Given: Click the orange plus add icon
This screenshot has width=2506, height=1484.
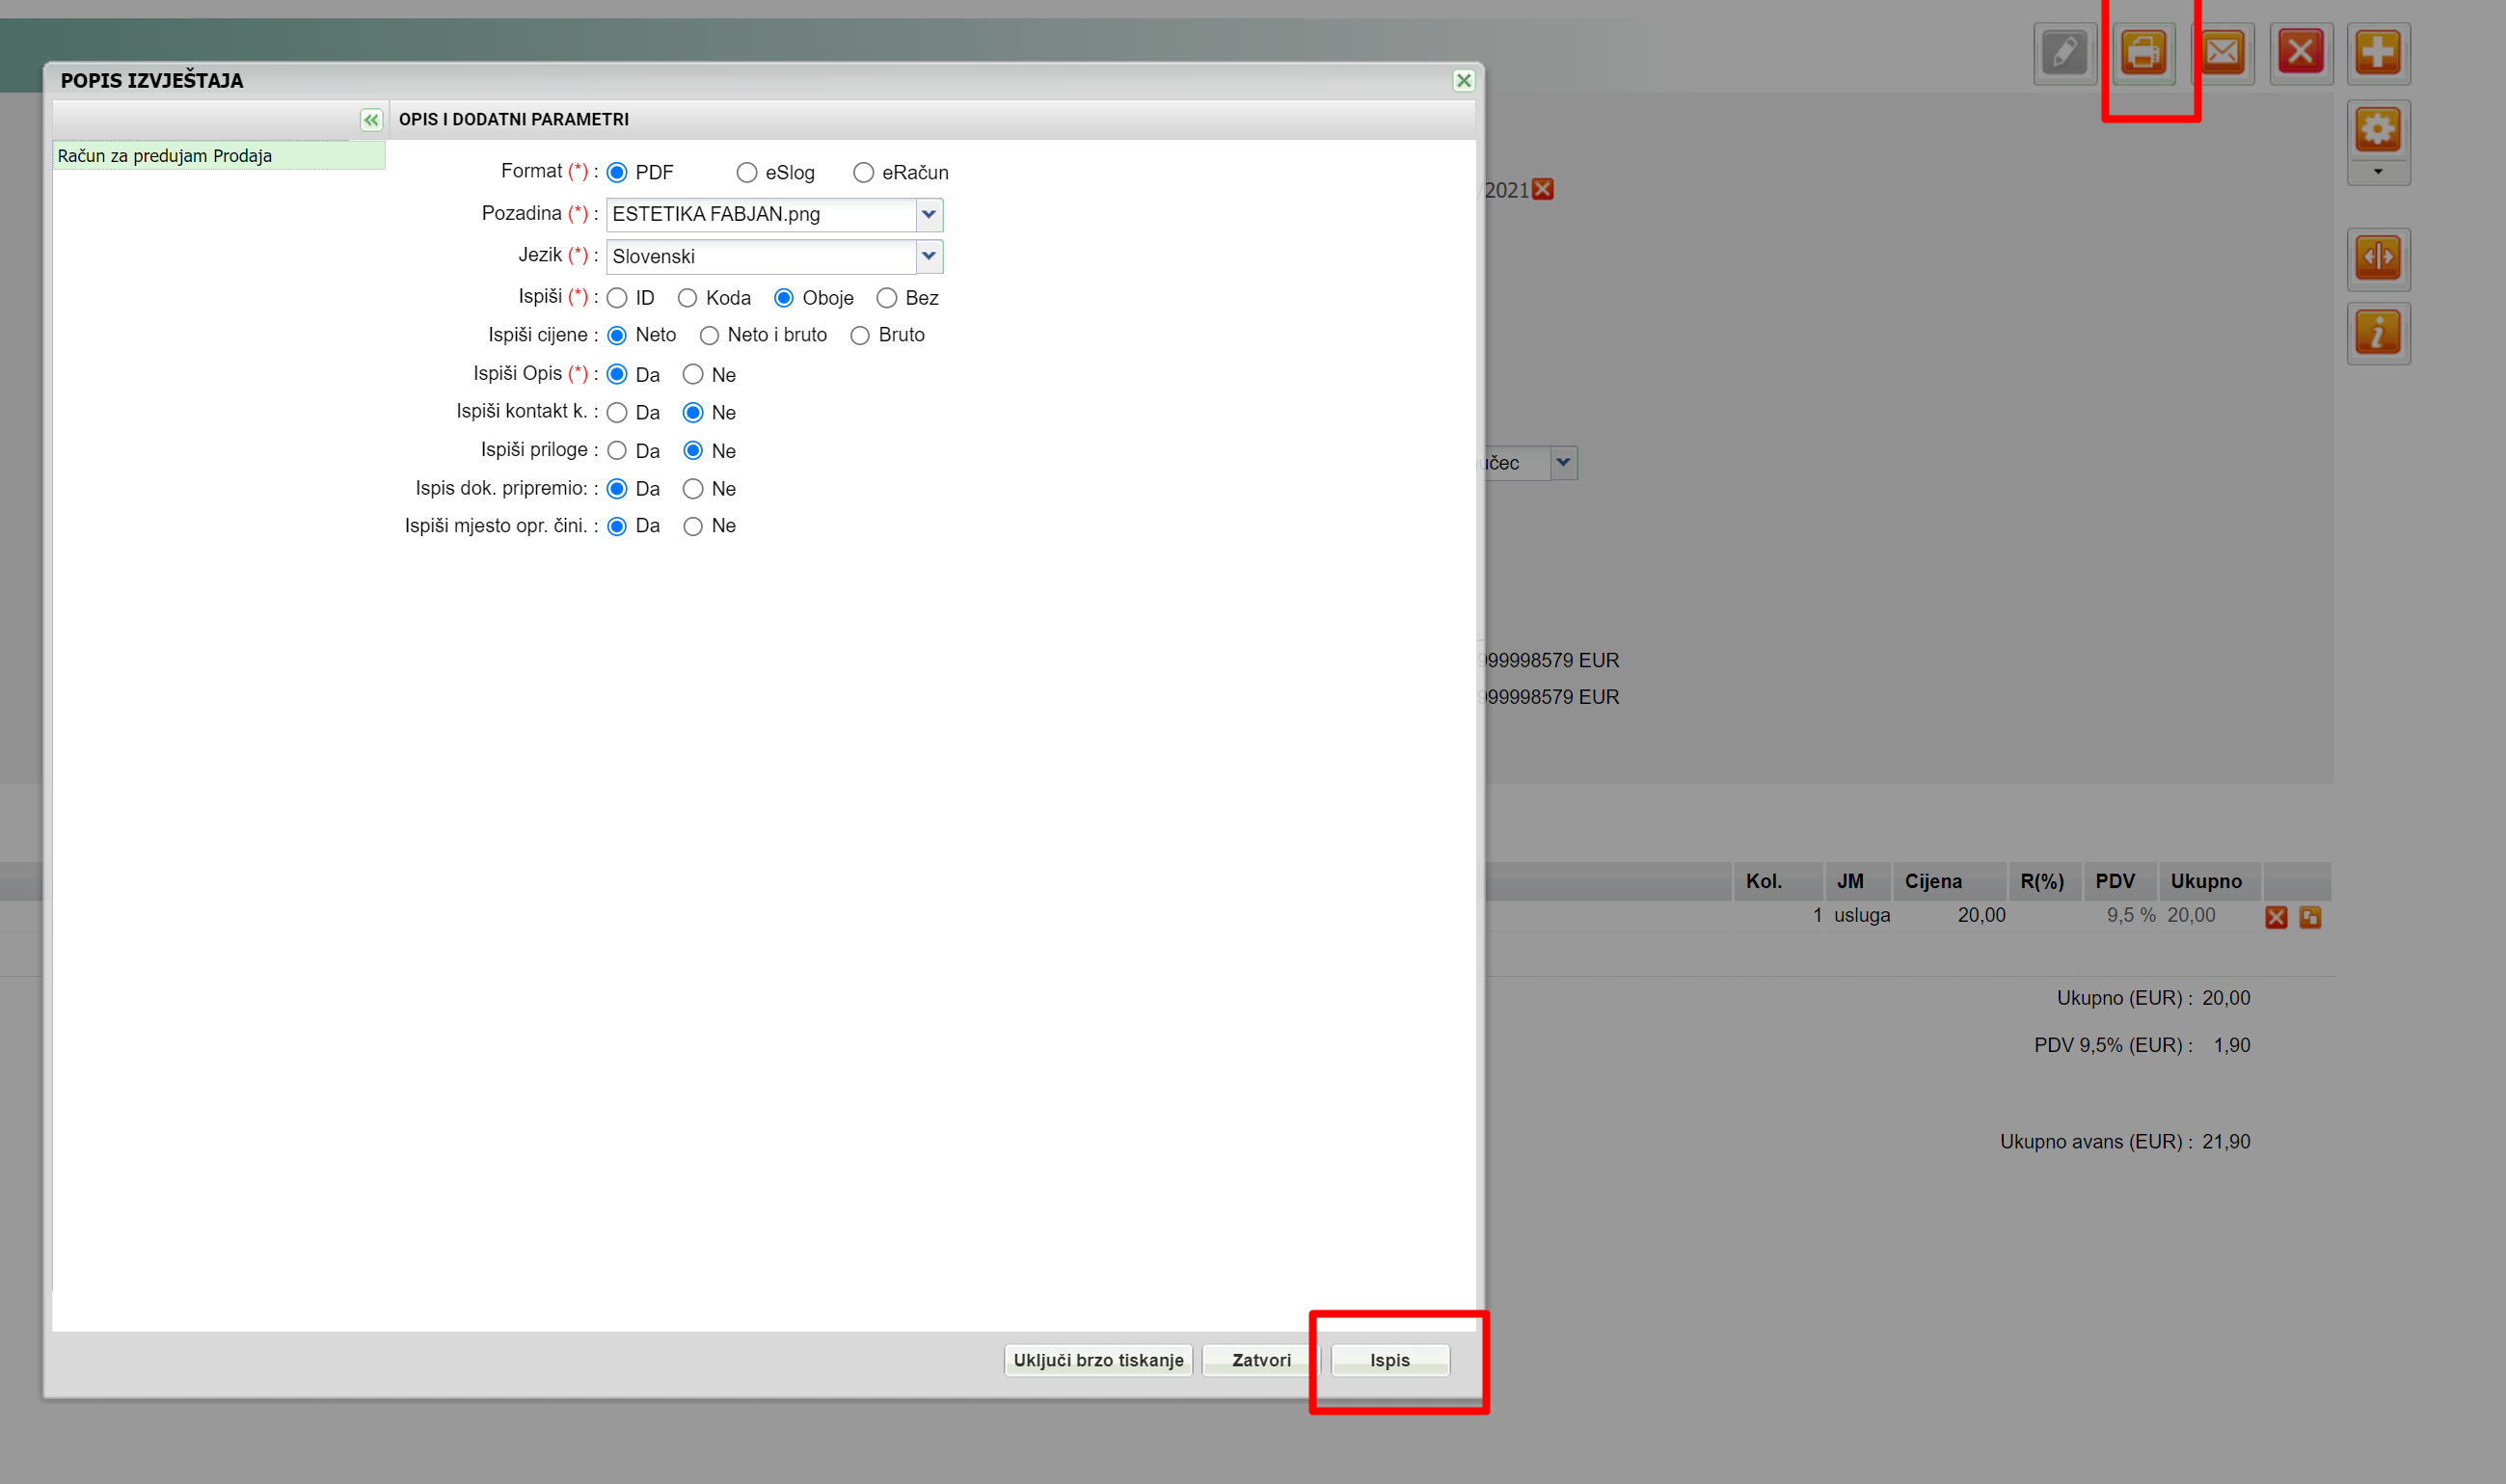Looking at the screenshot, I should [x=2378, y=52].
